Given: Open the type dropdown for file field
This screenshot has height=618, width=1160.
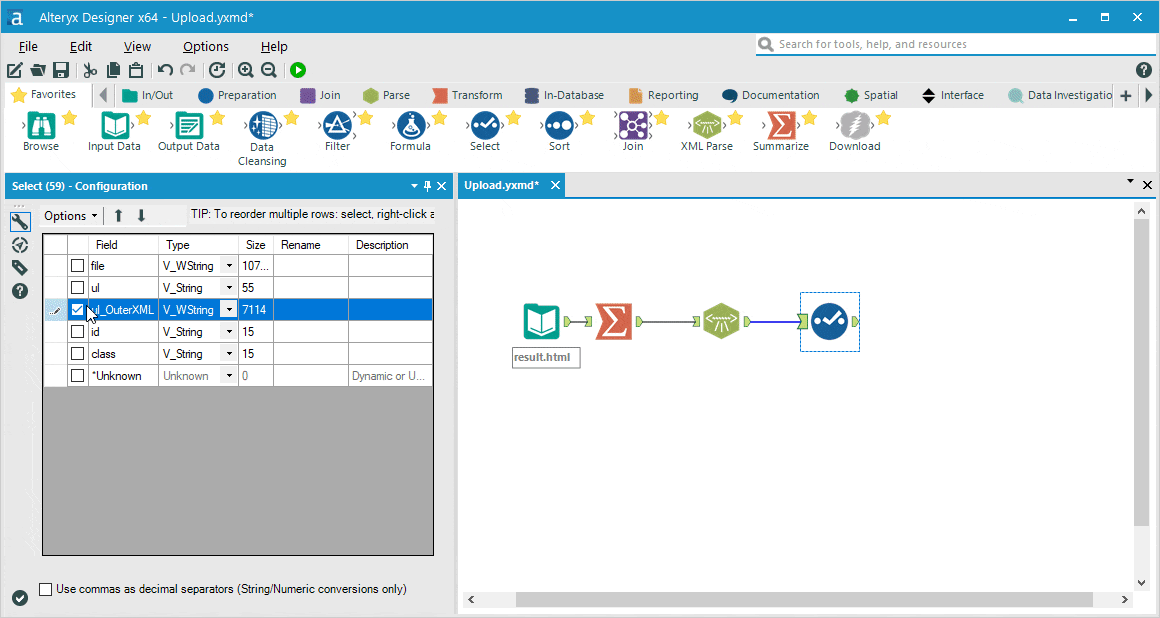Looking at the screenshot, I should 229,266.
